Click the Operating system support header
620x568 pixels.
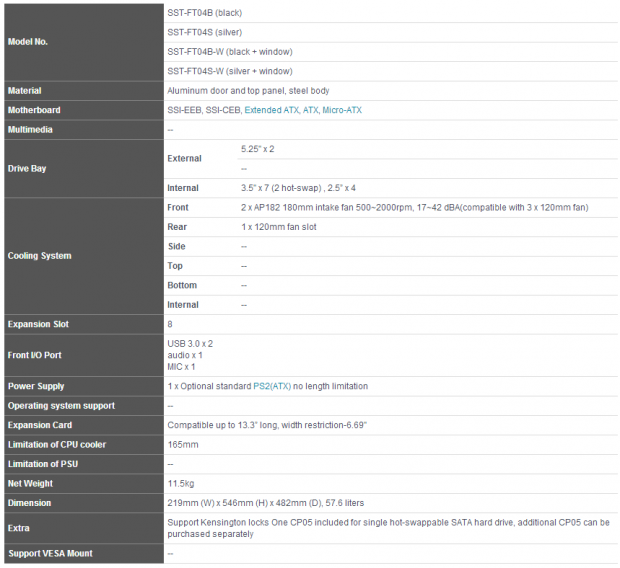[84, 405]
